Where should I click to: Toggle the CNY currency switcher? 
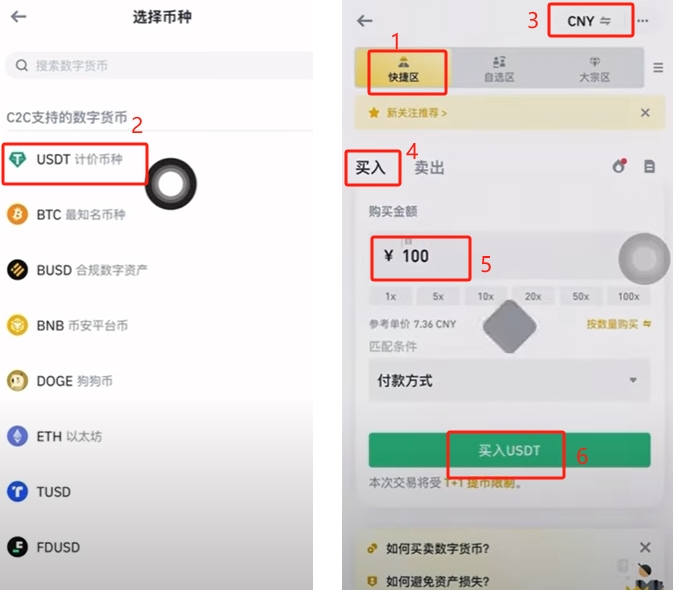(x=590, y=21)
